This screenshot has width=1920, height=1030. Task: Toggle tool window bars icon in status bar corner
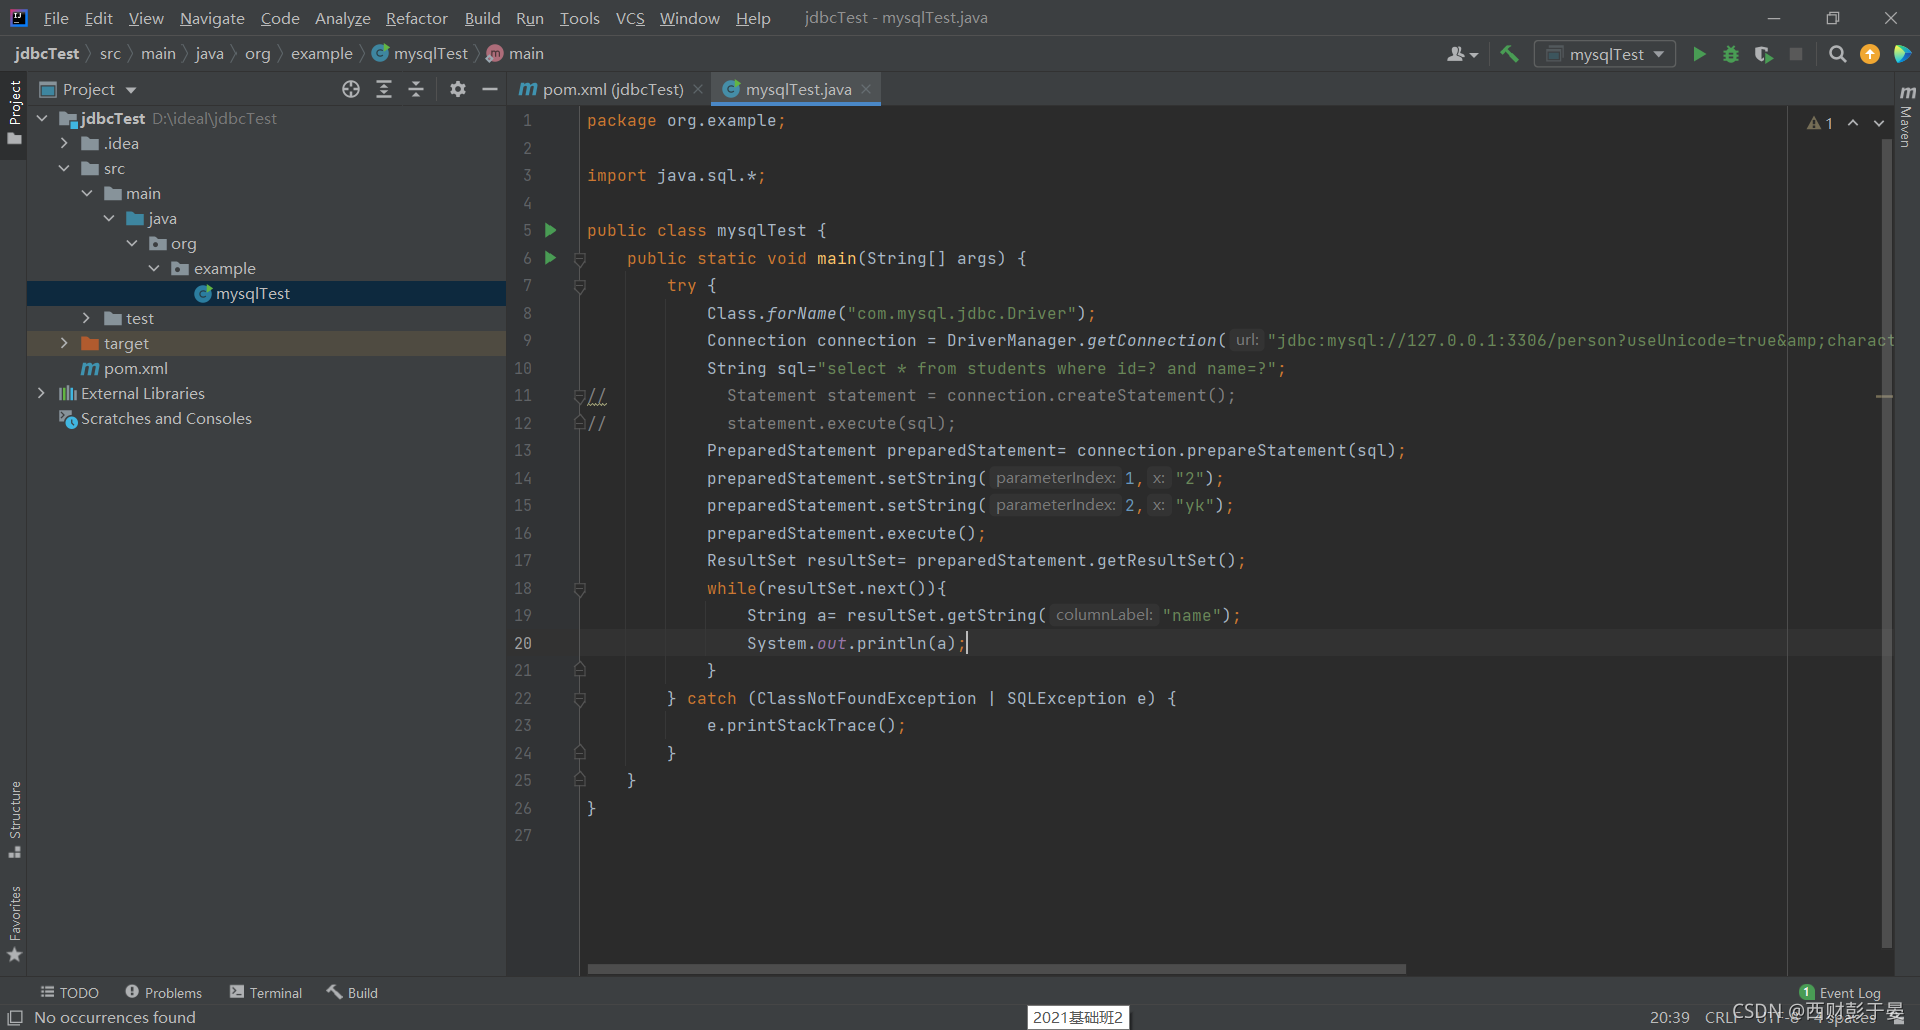[x=15, y=1017]
